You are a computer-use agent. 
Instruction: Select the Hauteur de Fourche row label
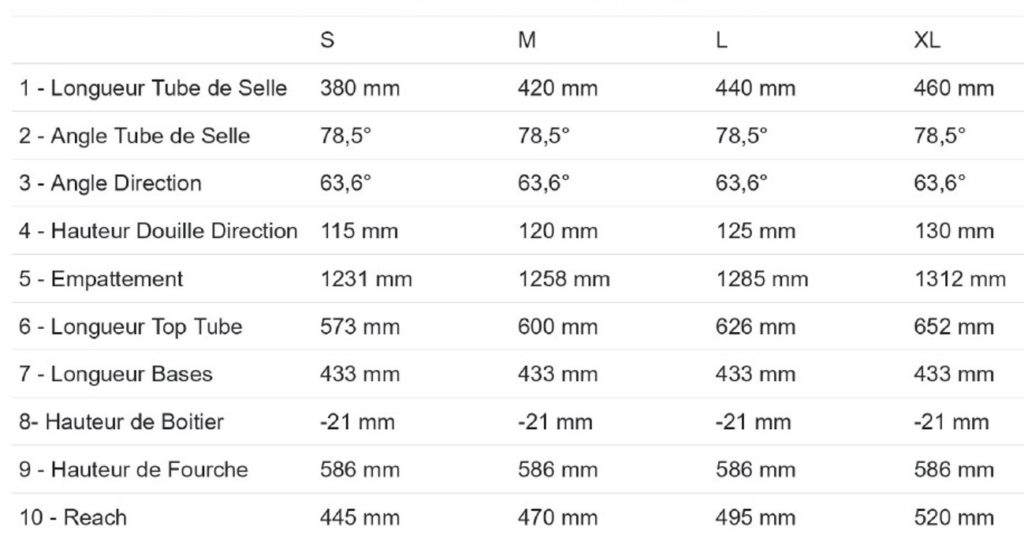(133, 470)
